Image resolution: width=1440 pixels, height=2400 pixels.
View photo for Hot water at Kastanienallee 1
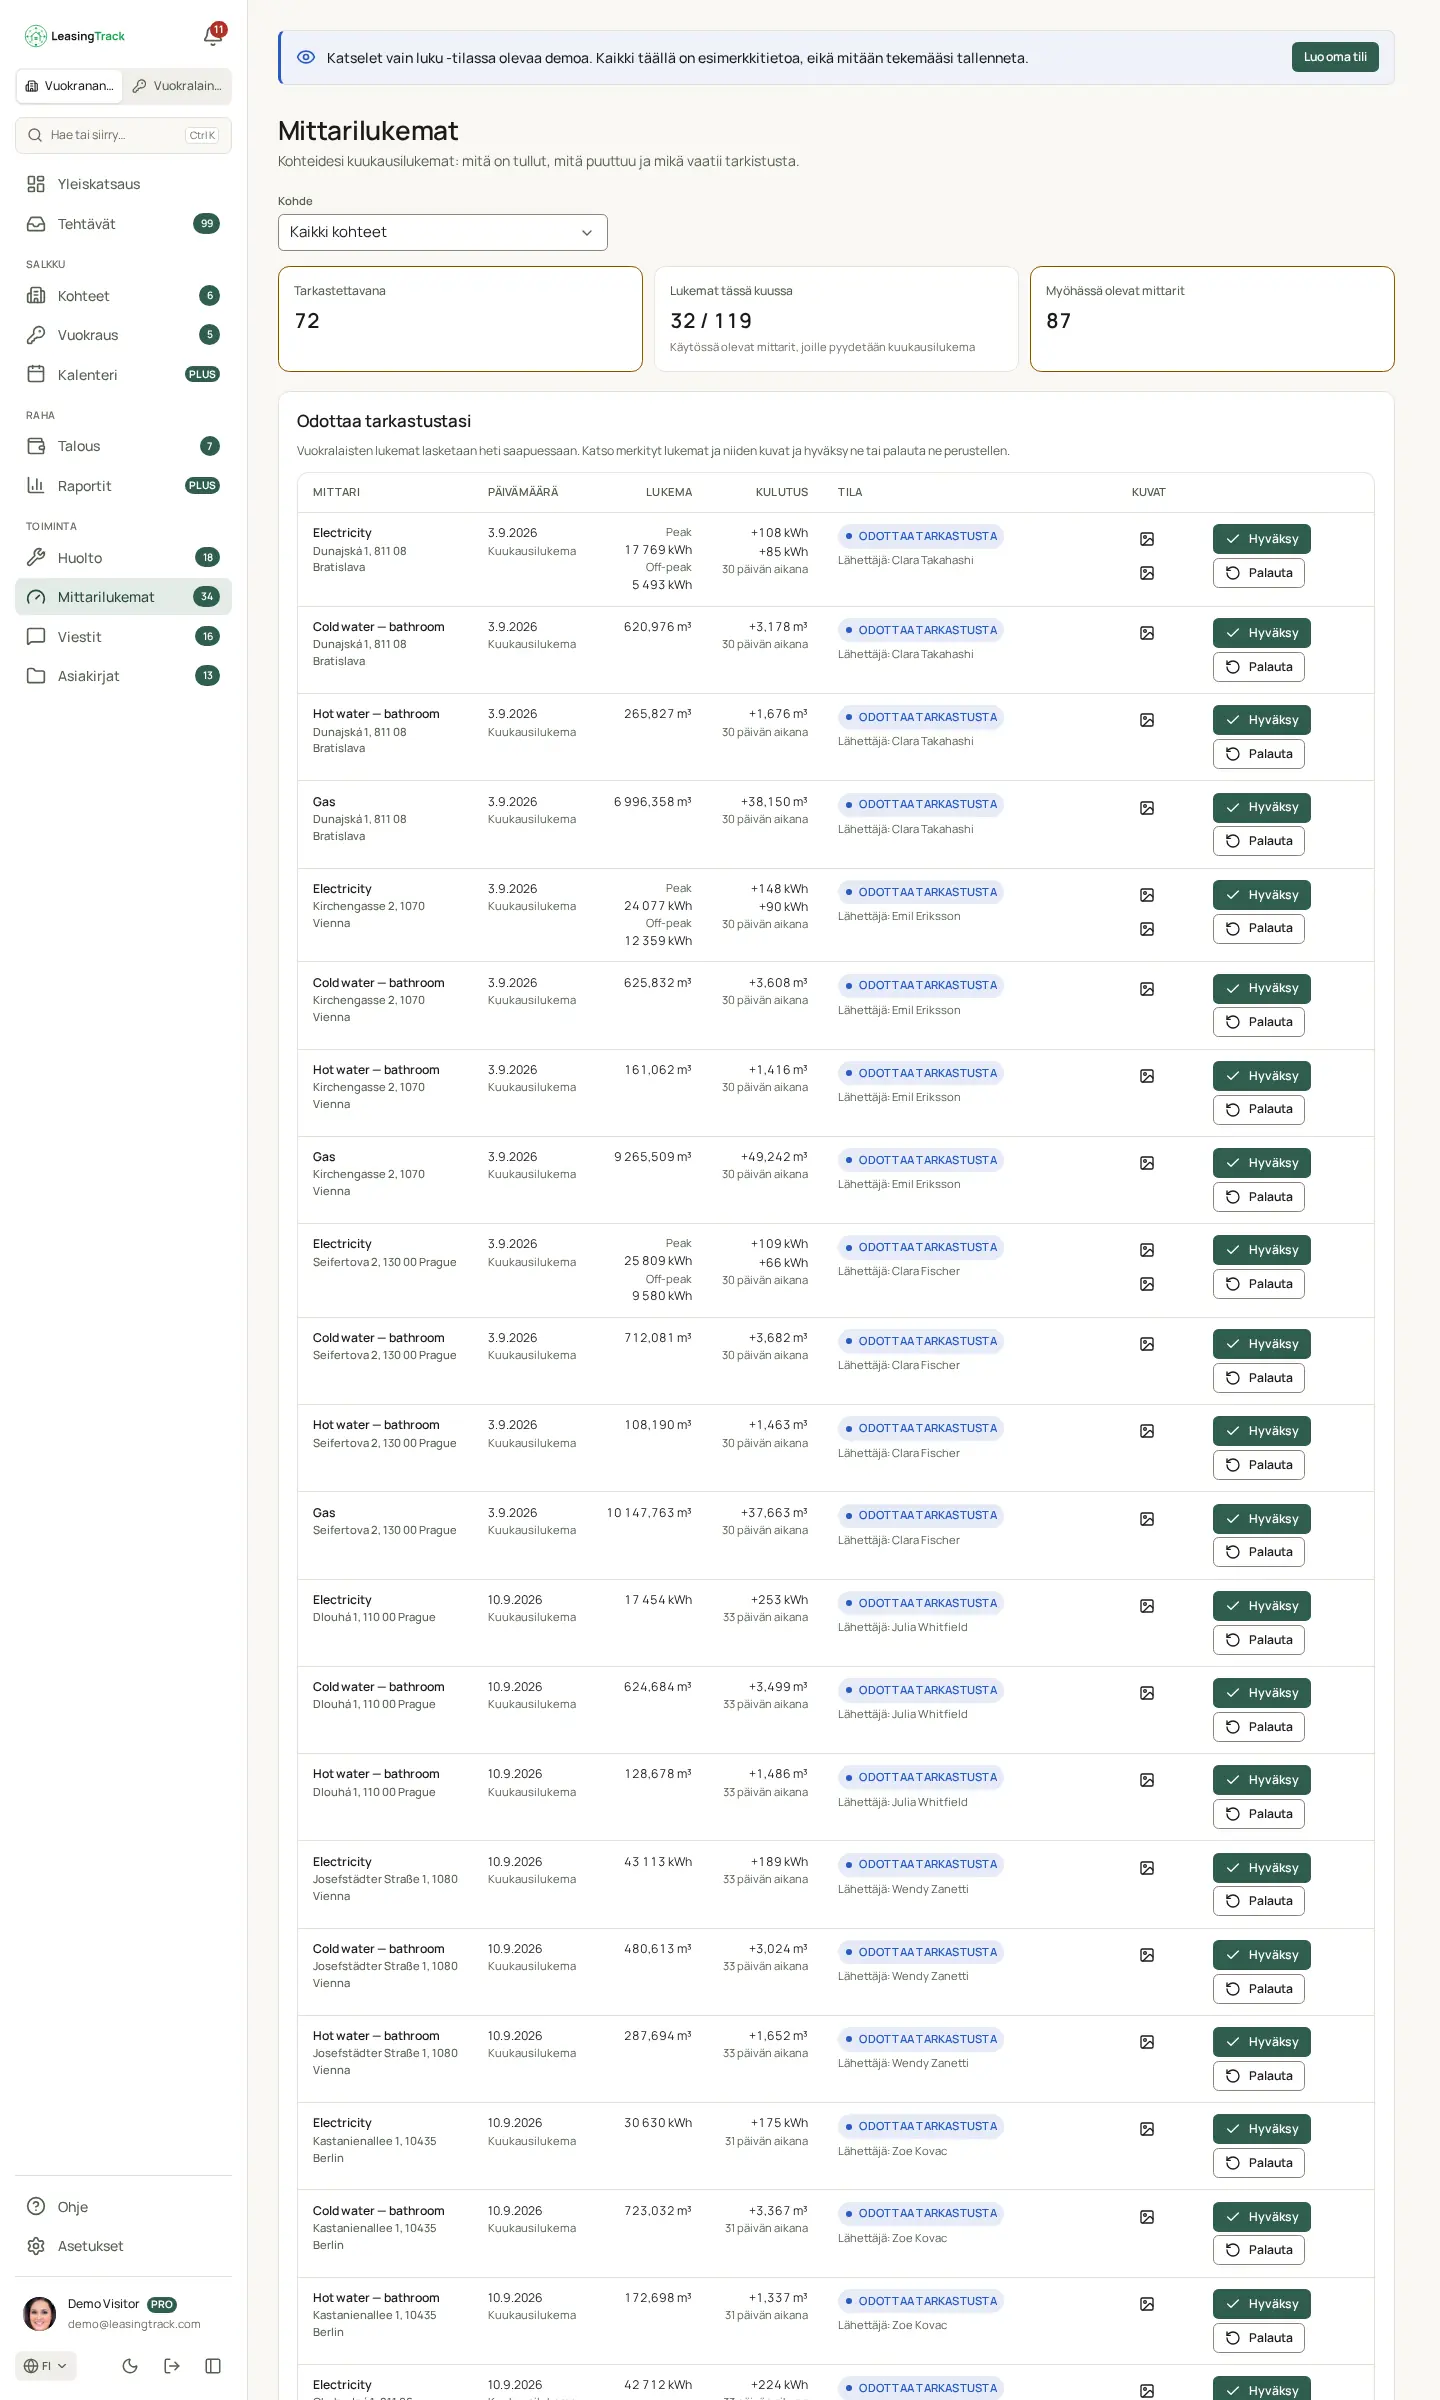(1147, 2304)
